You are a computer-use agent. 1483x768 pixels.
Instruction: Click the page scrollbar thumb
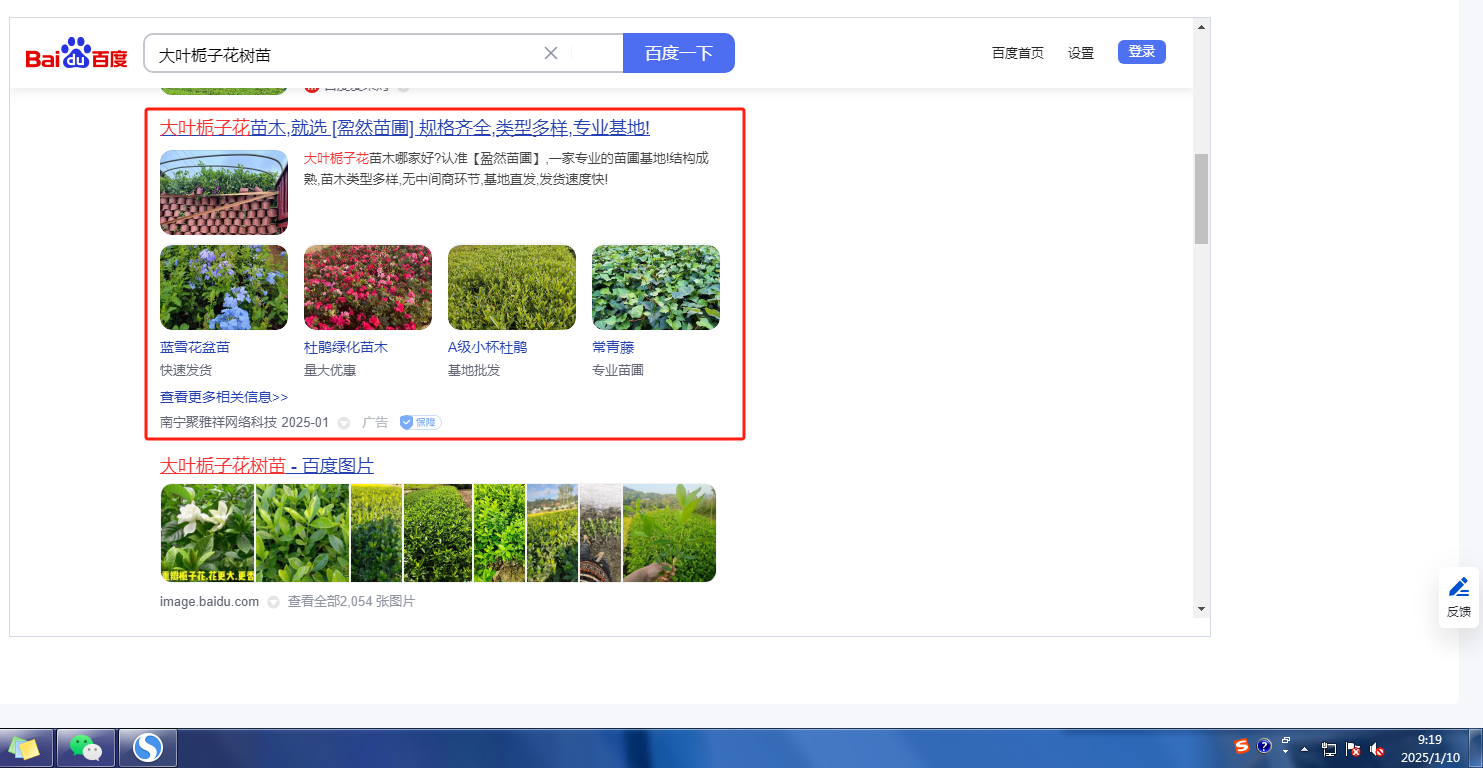[1201, 199]
